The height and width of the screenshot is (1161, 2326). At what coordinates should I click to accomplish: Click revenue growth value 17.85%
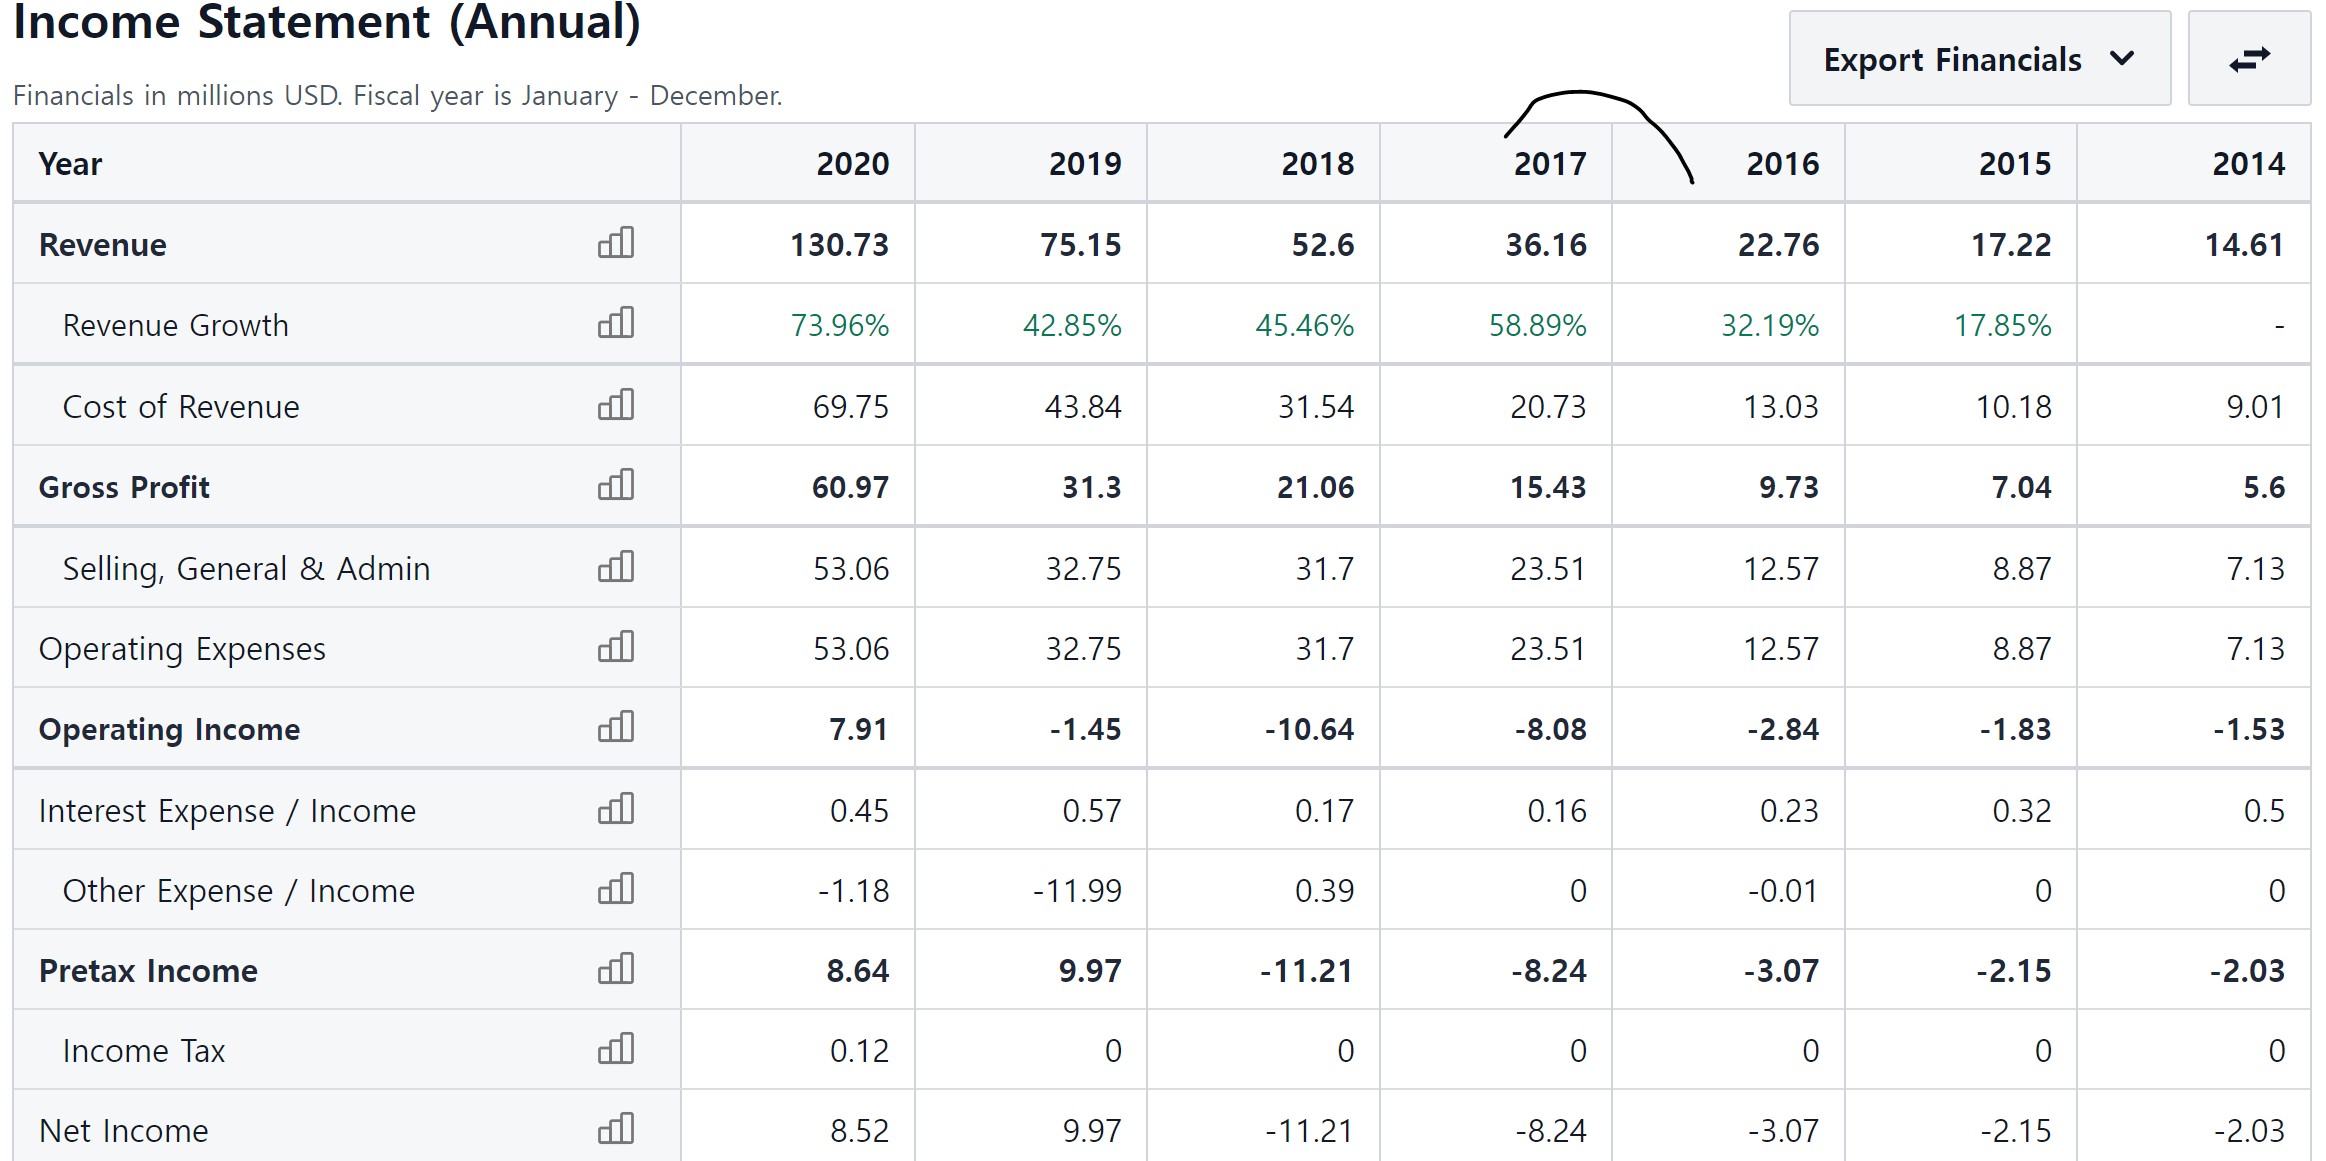click(x=2003, y=325)
